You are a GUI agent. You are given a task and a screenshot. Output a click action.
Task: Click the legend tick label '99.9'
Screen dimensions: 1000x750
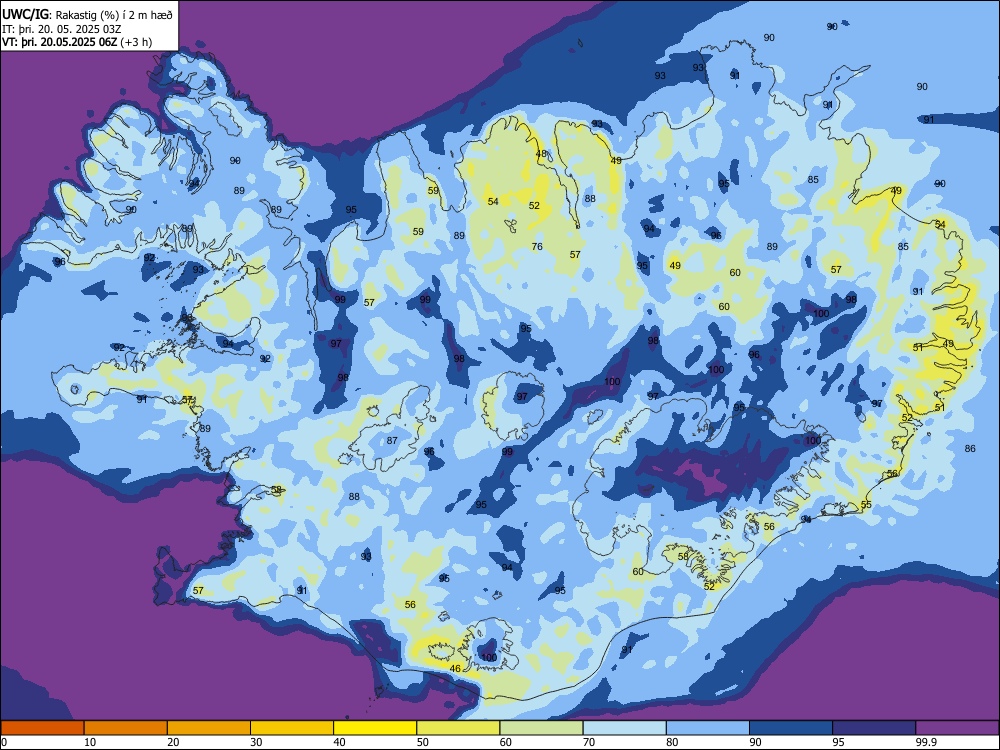click(x=926, y=742)
